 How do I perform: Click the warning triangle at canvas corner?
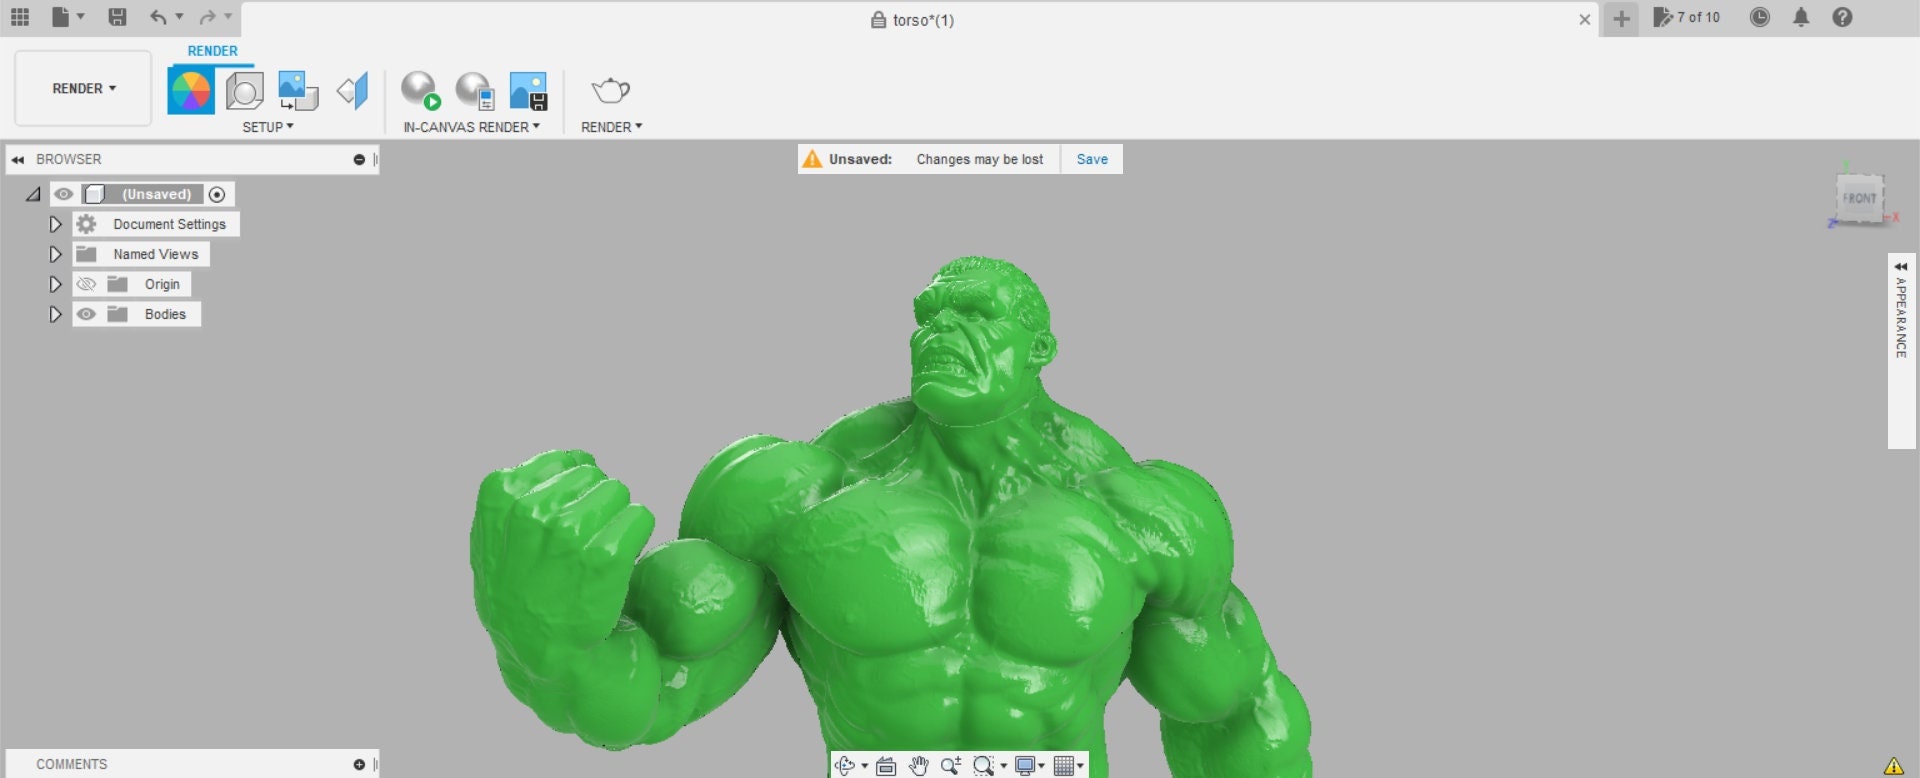(x=1894, y=766)
